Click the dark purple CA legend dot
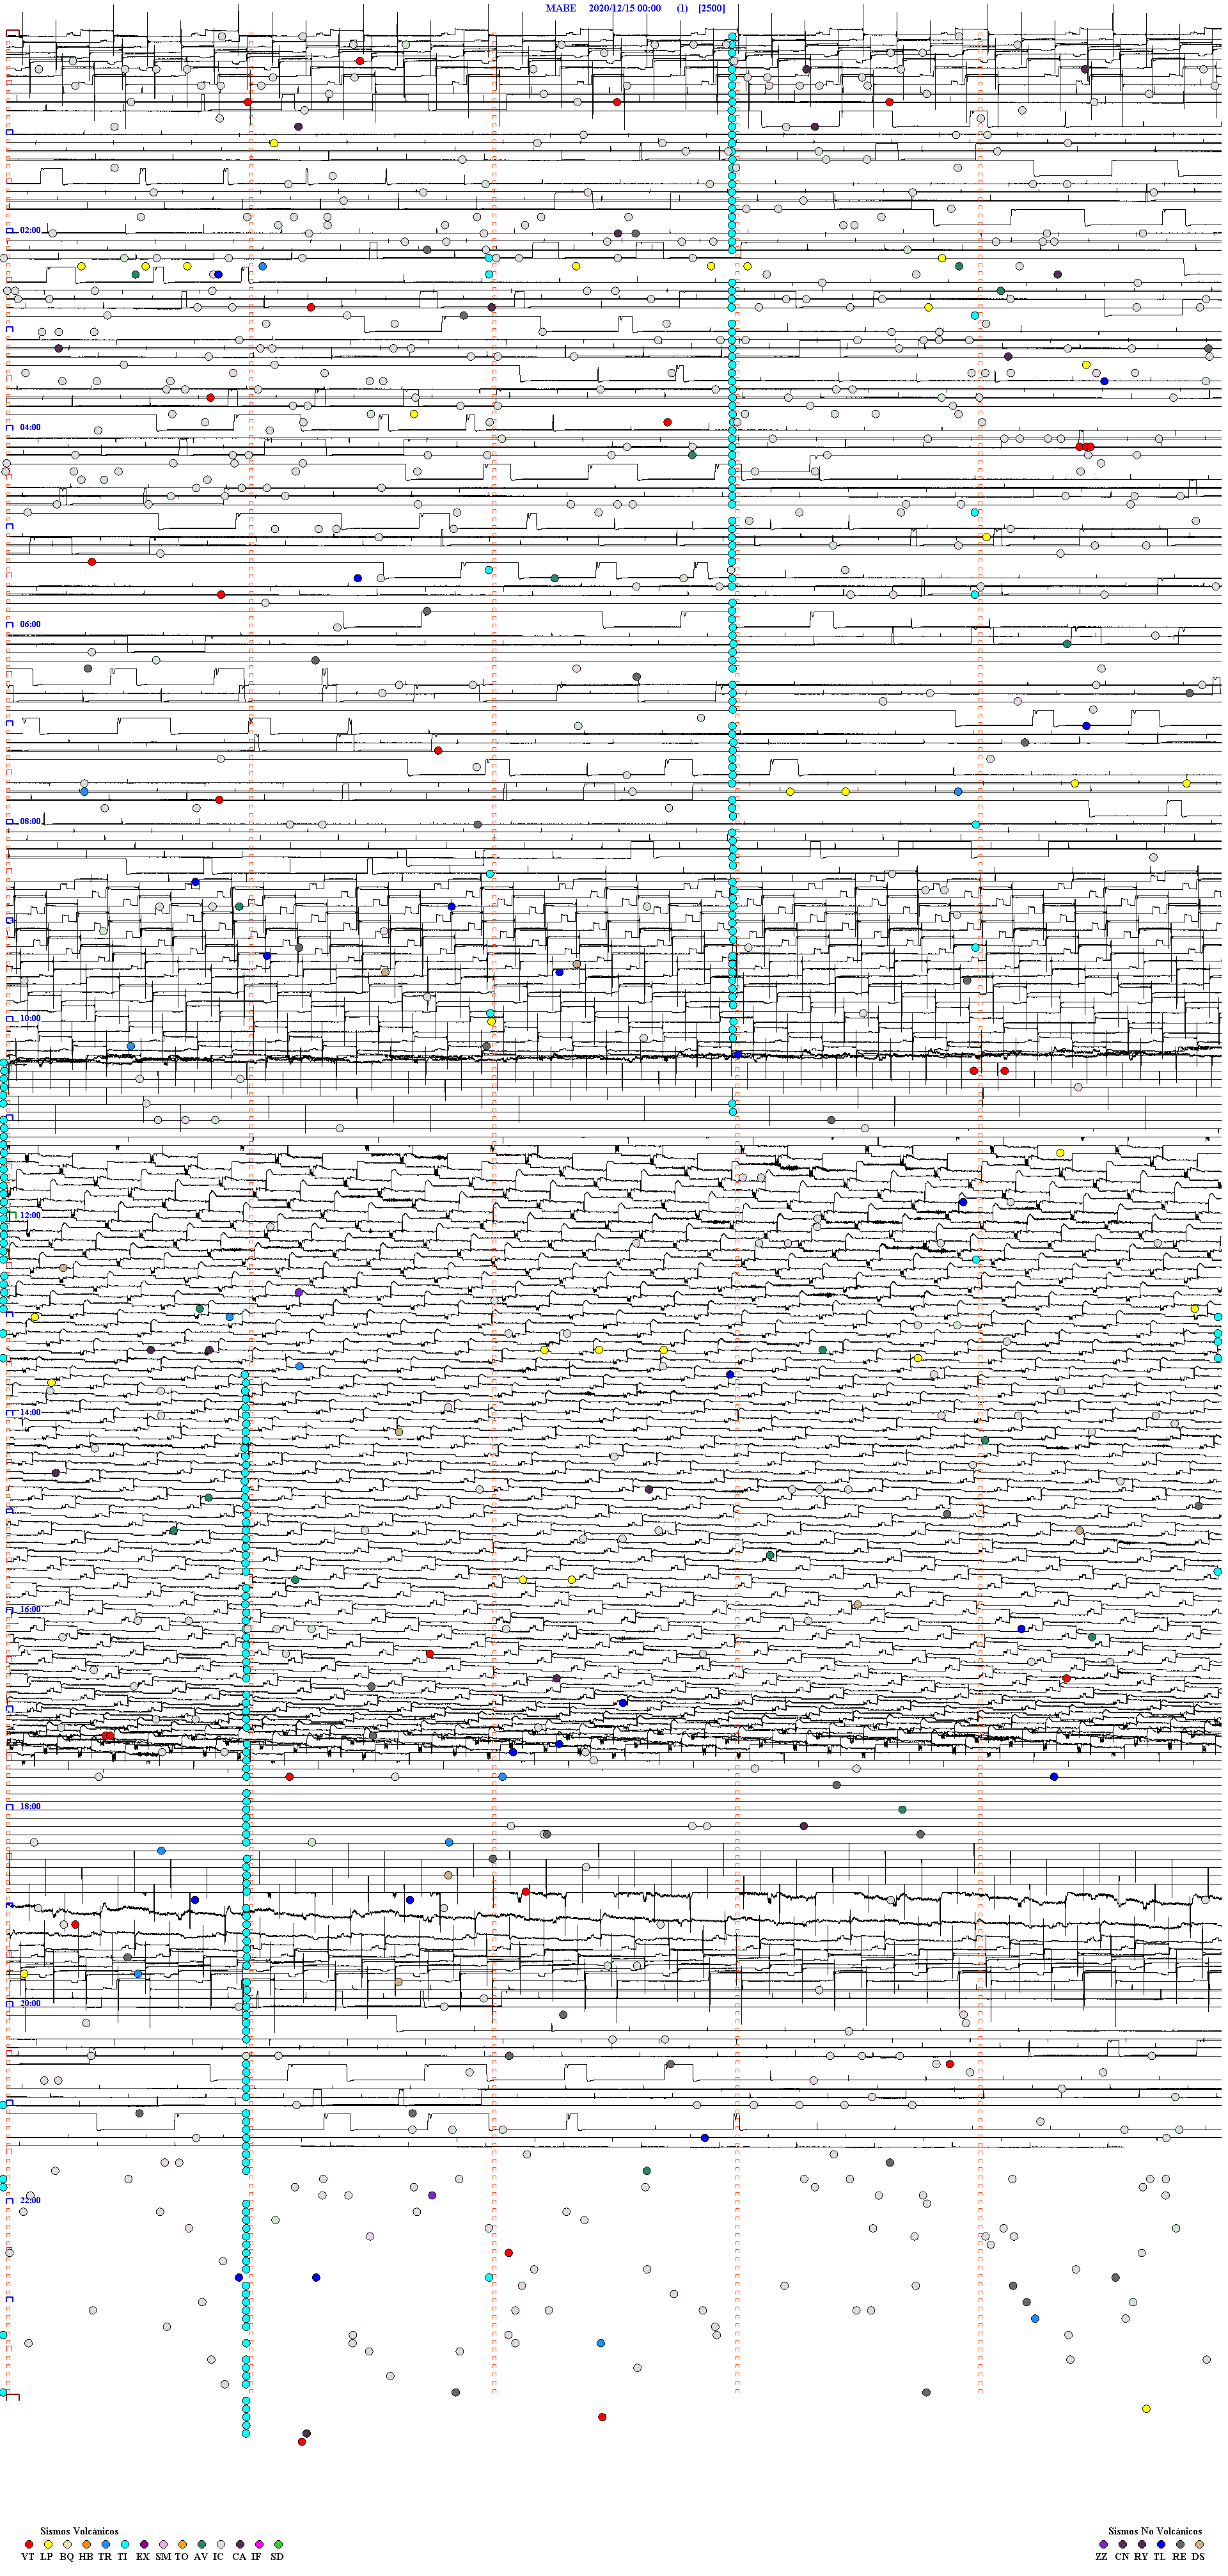Screen dimensions: 1228x2576 tap(240, 2545)
